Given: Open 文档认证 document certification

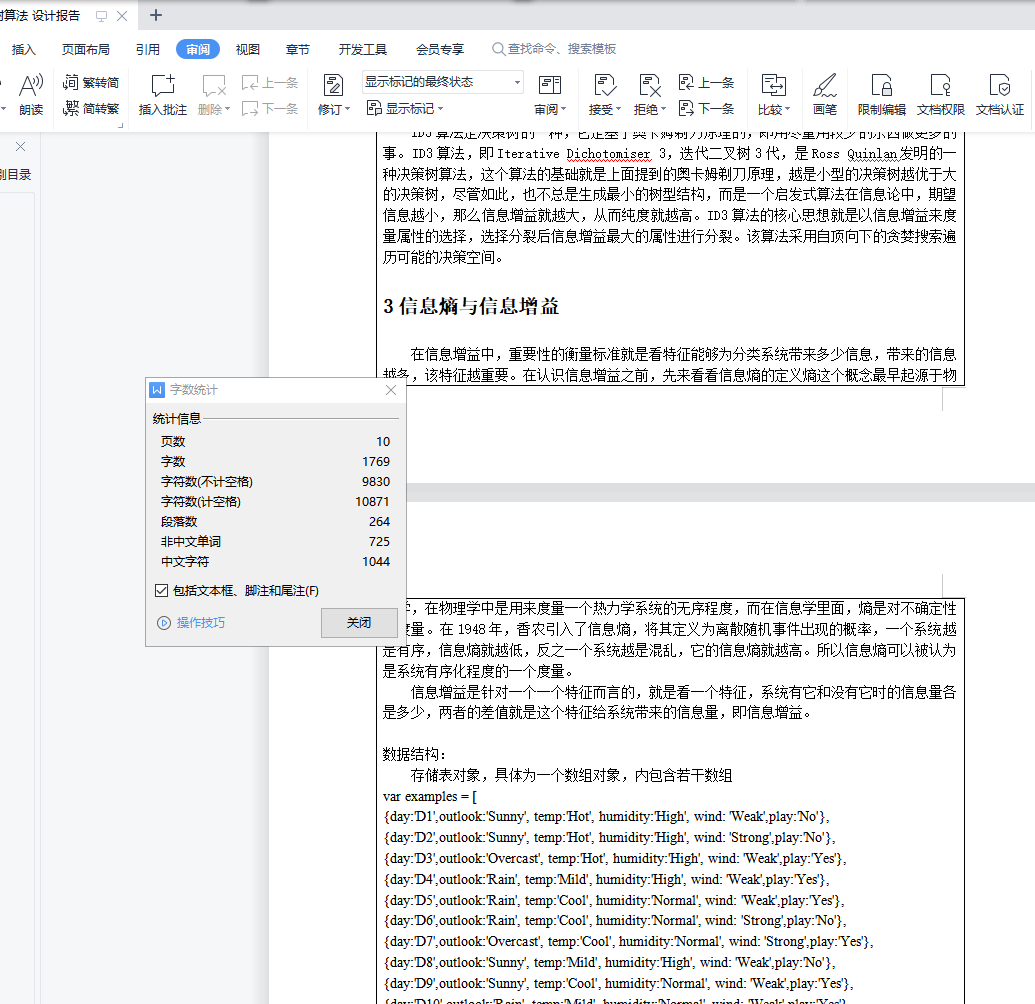Looking at the screenshot, I should (x=999, y=94).
